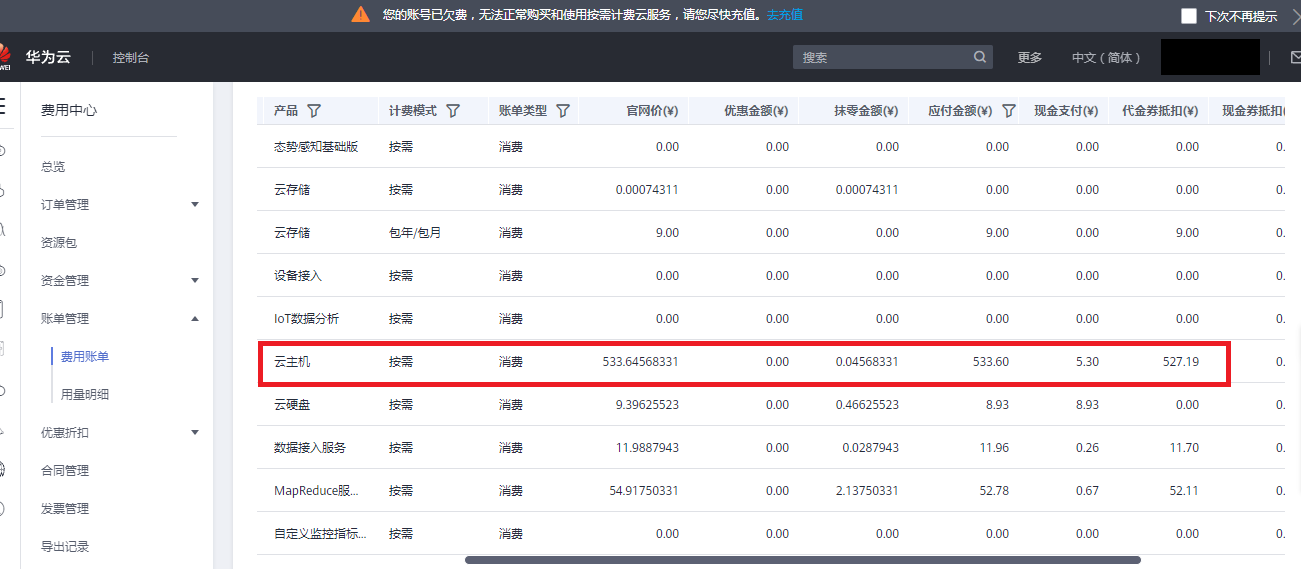Click the 优惠金额(¥) column header
The image size is (1301, 569).
click(756, 111)
